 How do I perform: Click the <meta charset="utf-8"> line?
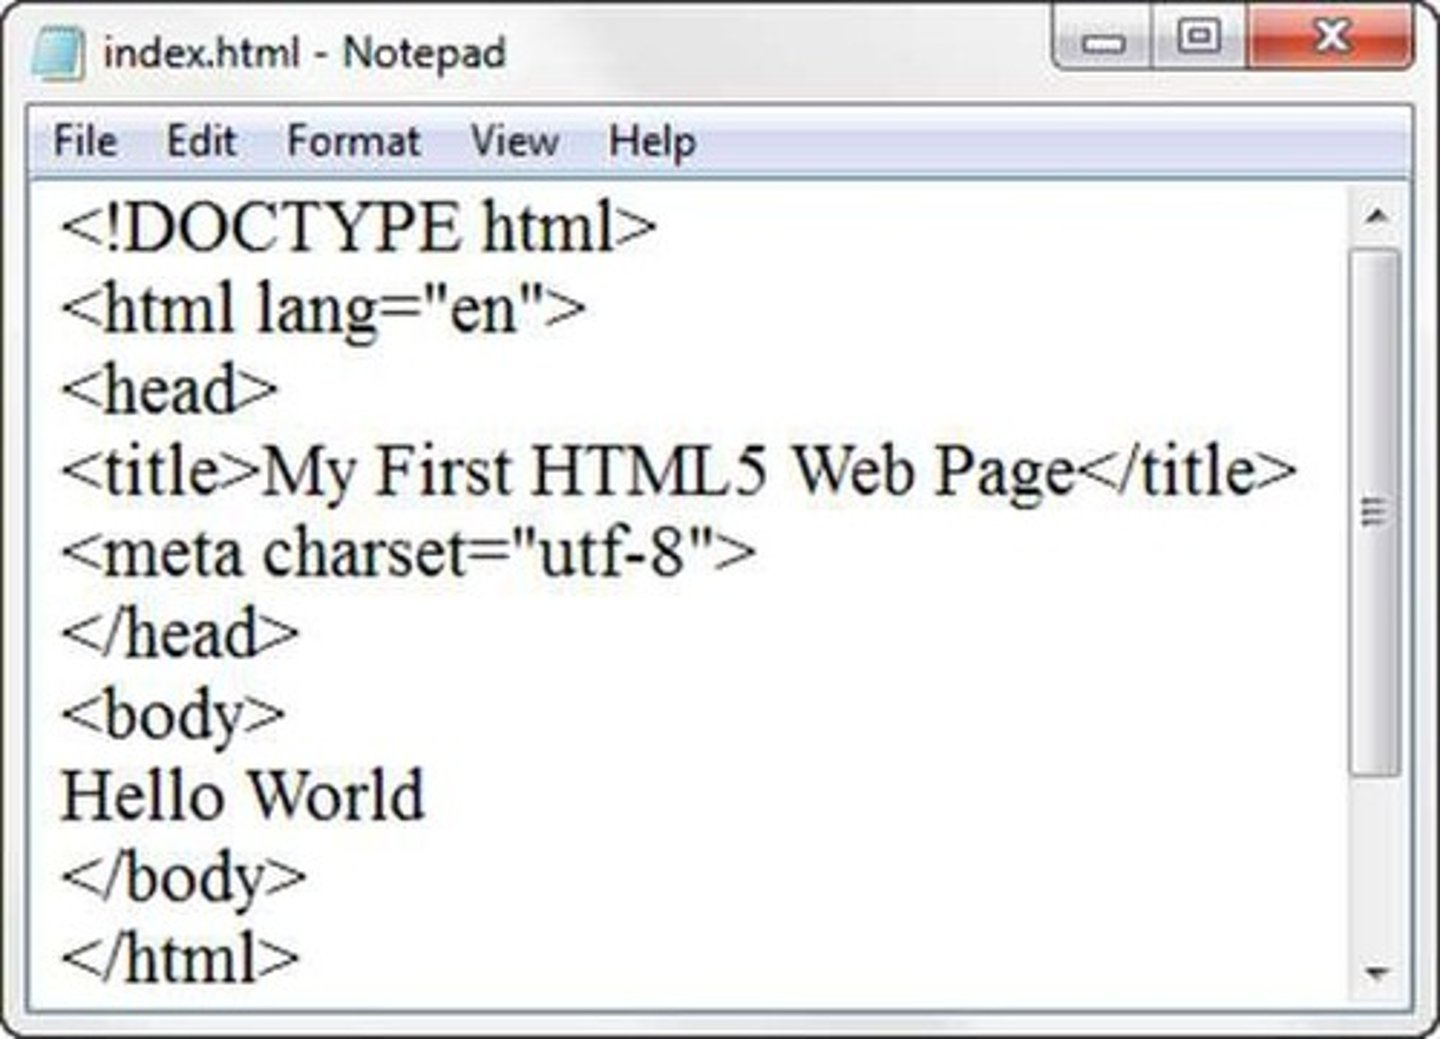pyautogui.click(x=408, y=552)
